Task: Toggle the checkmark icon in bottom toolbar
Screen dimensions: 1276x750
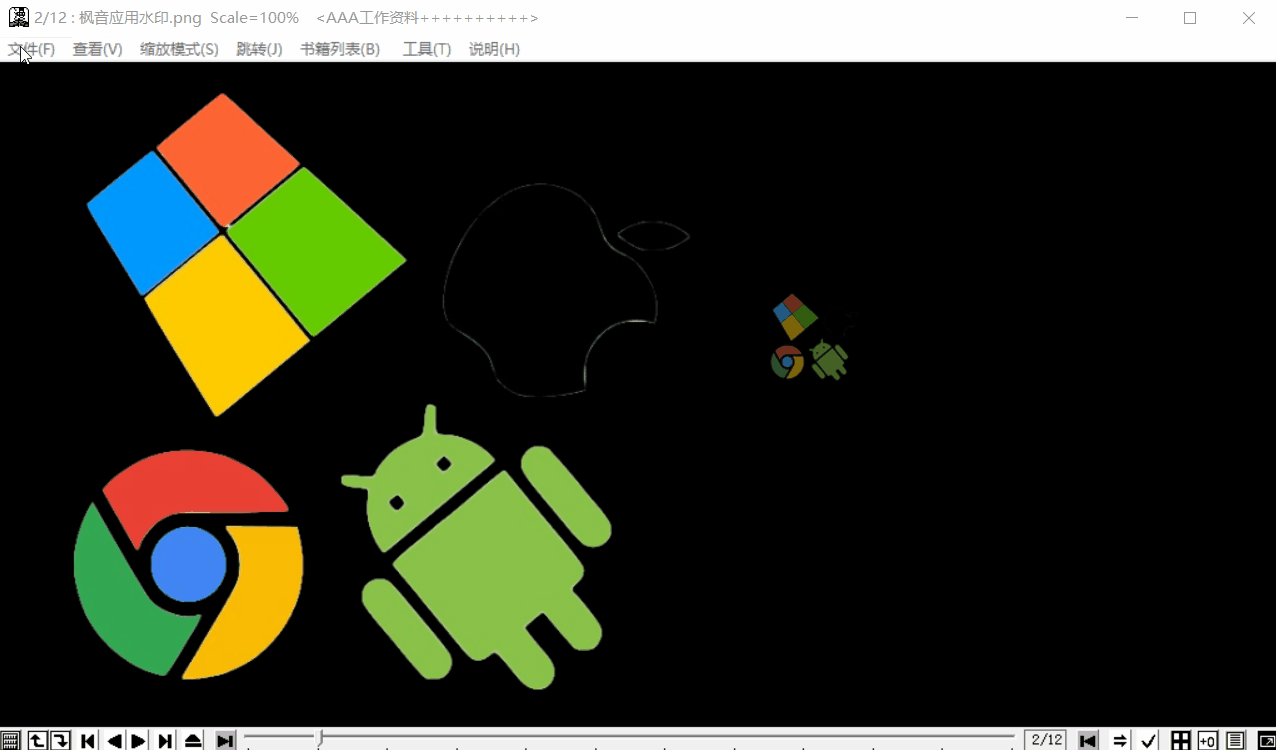Action: pyautogui.click(x=1149, y=740)
